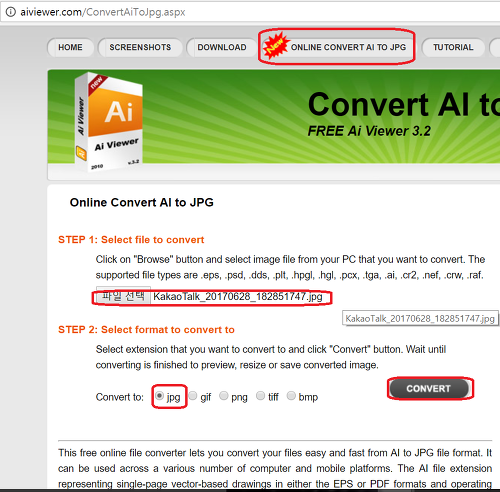500x492 pixels.
Task: Click the 파일 선택 file chooser button
Action: 123,295
